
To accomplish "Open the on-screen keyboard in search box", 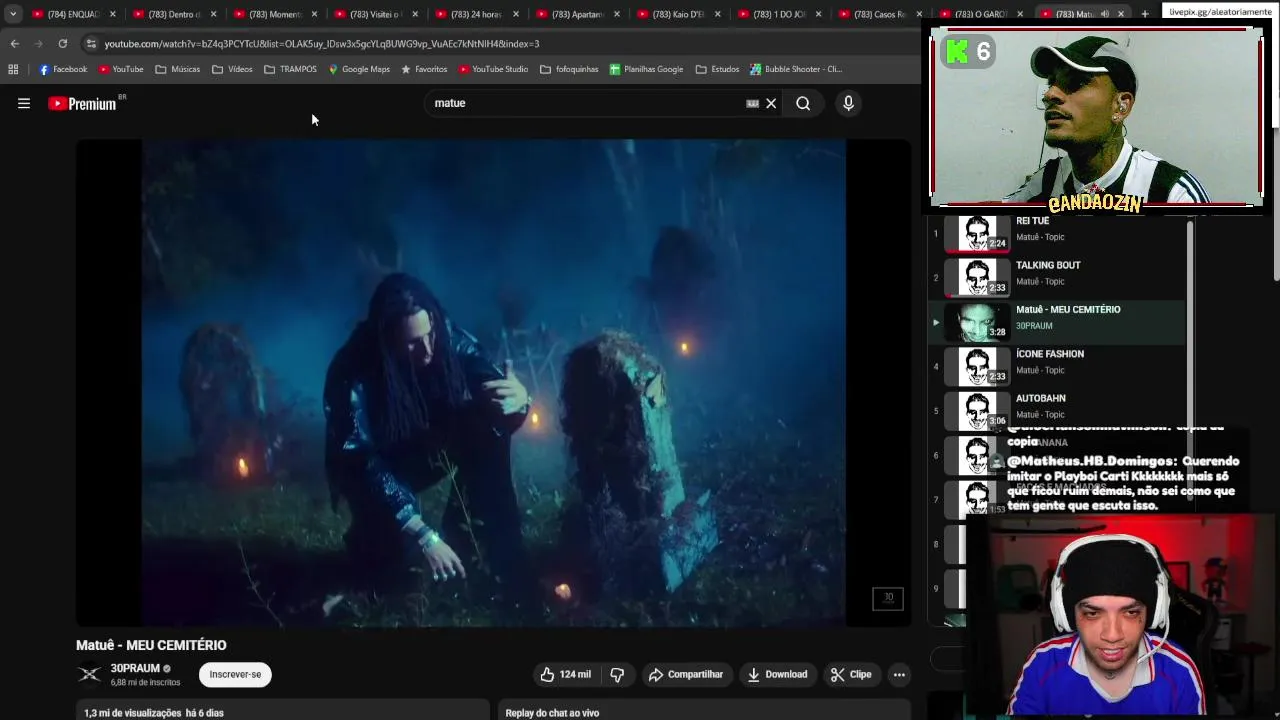I will click(x=752, y=103).
